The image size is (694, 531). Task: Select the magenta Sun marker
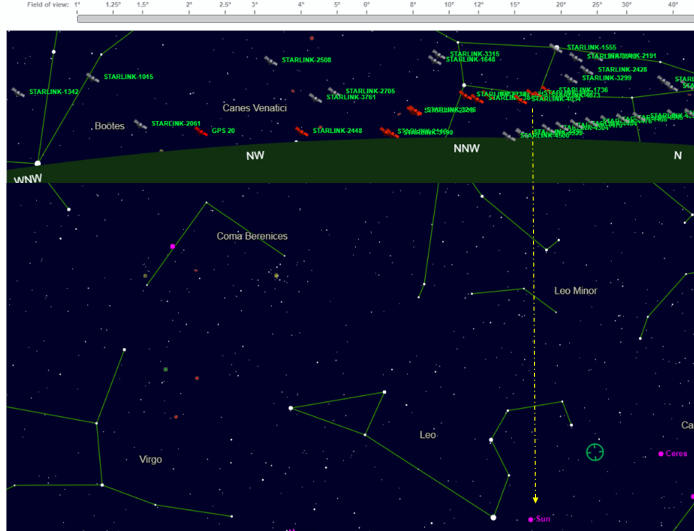pos(531,519)
